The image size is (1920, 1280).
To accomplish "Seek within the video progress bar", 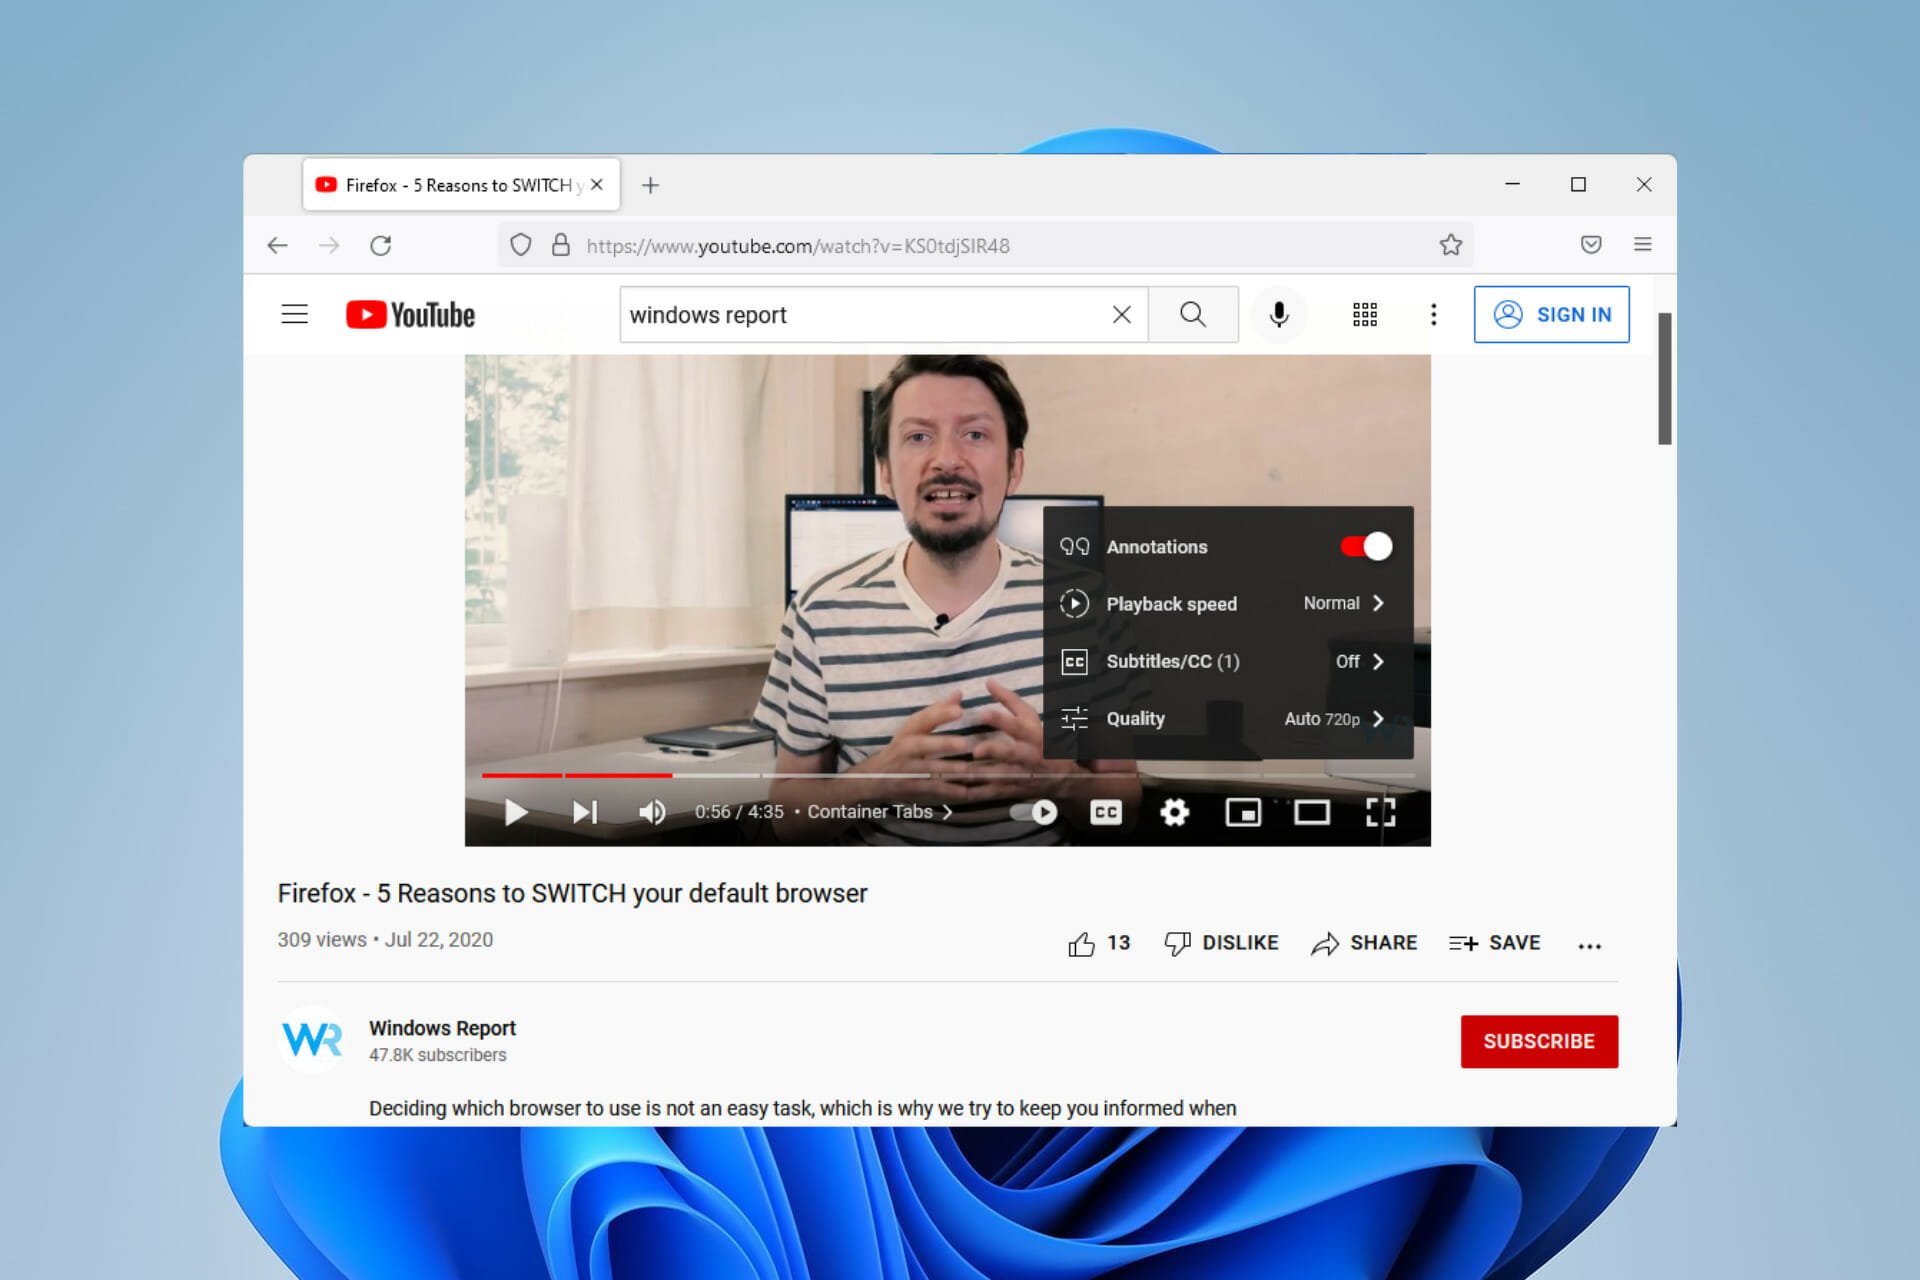I will coord(948,775).
